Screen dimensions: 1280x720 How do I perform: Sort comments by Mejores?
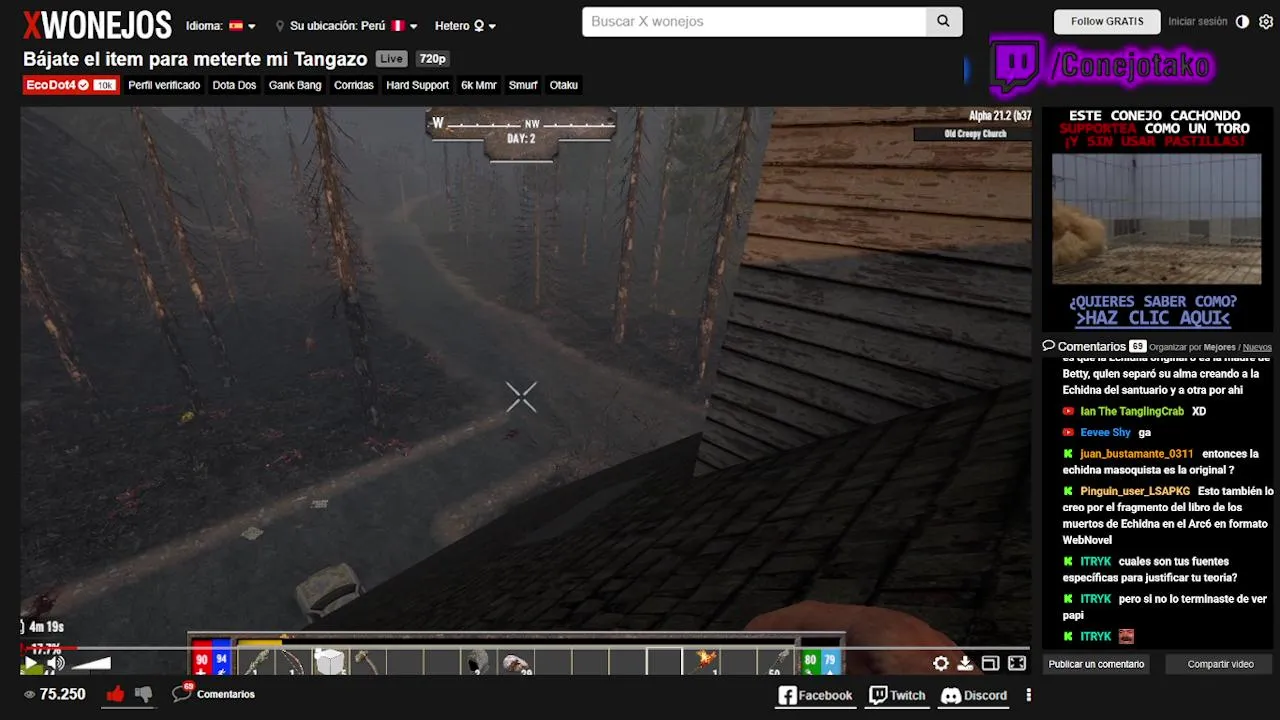(1219, 347)
